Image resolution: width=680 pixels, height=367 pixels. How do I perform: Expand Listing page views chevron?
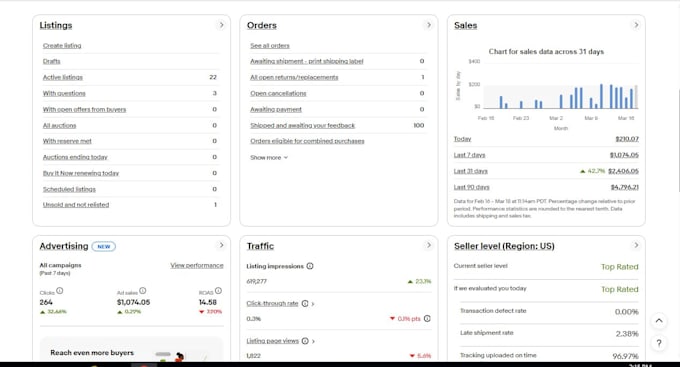(x=313, y=341)
